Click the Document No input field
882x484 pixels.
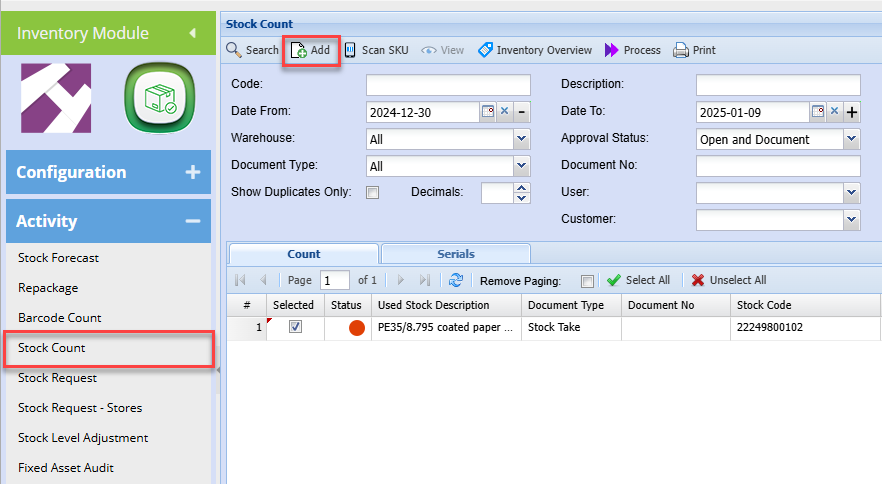coord(778,166)
